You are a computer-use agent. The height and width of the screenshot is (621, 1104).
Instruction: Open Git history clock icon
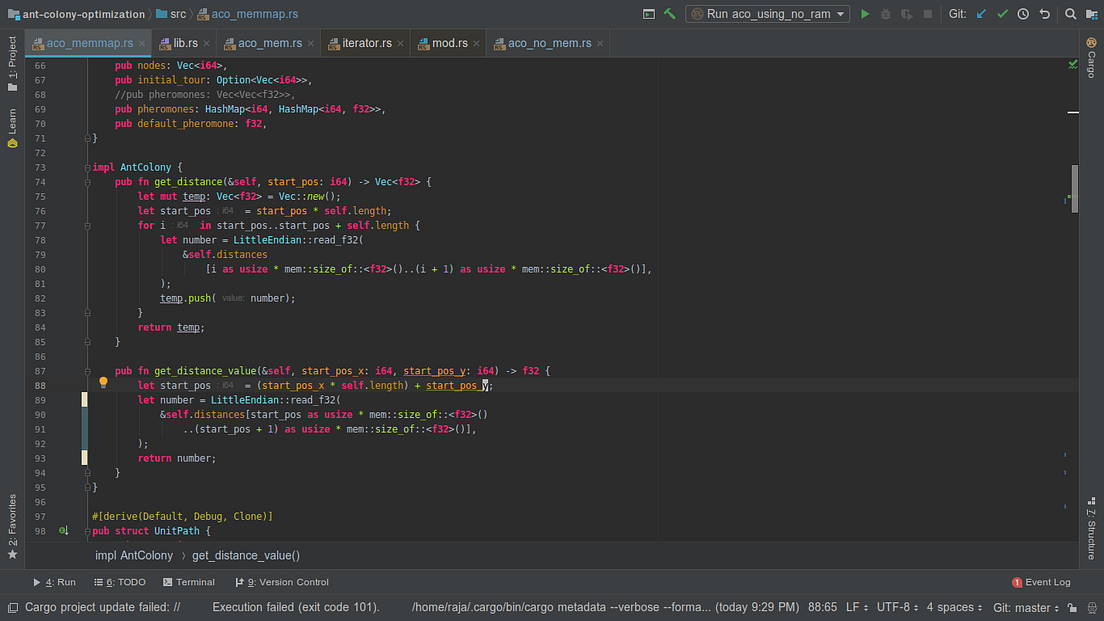click(x=1023, y=14)
